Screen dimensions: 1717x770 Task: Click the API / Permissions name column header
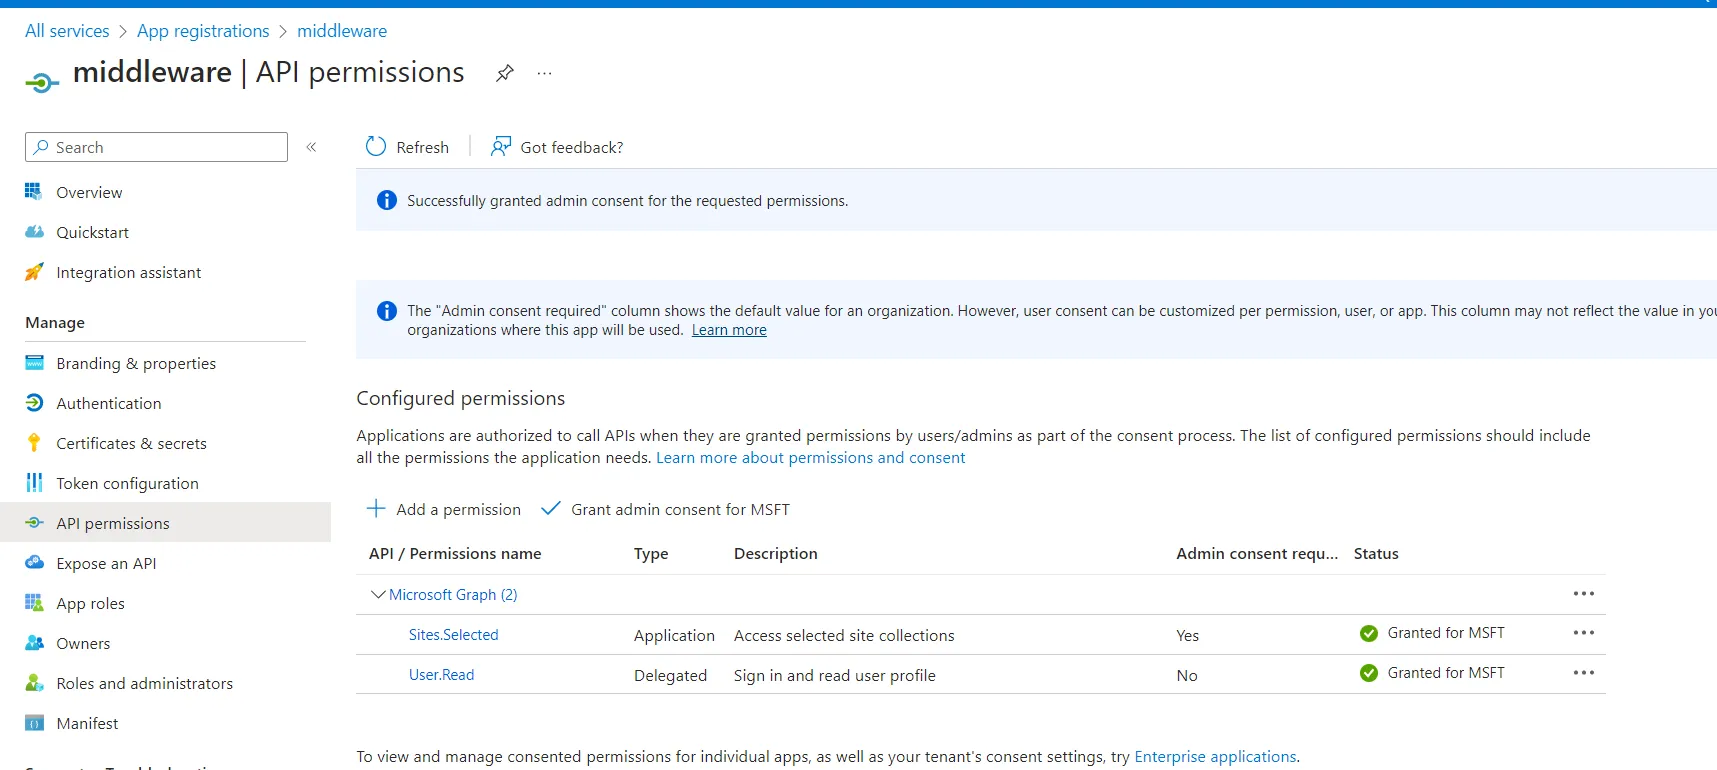click(x=455, y=553)
